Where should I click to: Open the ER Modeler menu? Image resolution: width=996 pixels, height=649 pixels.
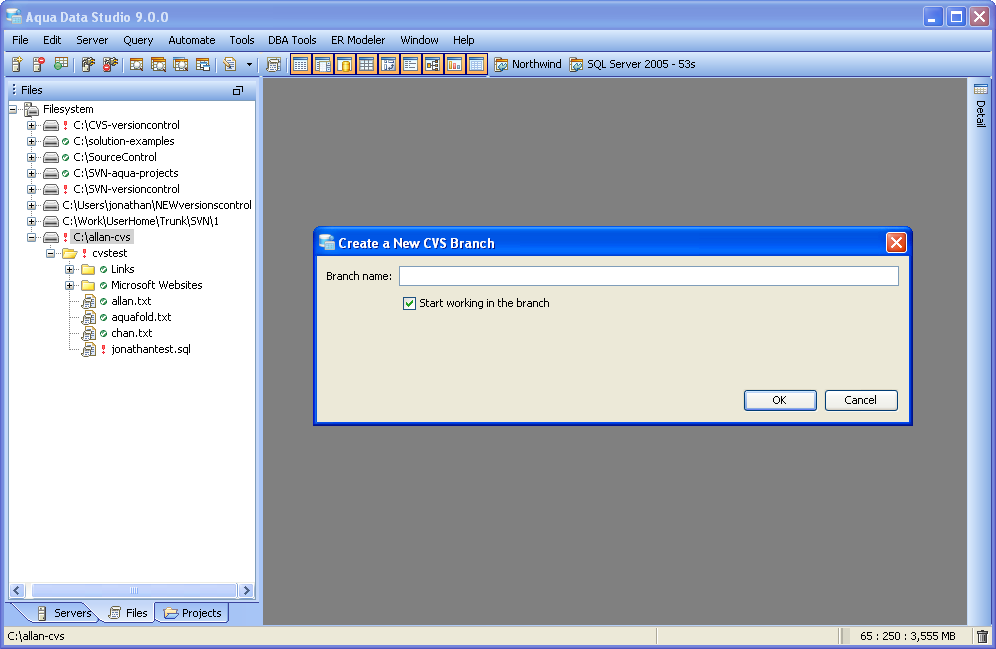click(x=358, y=40)
